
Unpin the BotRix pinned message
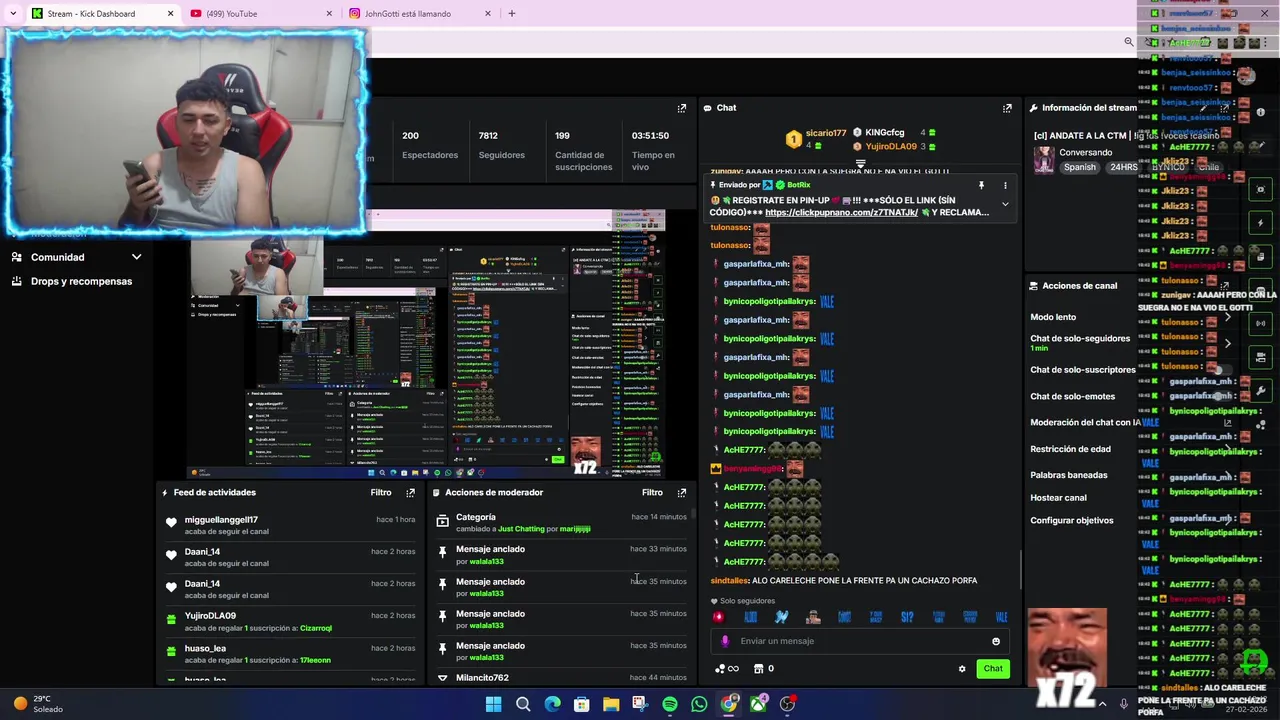981,185
